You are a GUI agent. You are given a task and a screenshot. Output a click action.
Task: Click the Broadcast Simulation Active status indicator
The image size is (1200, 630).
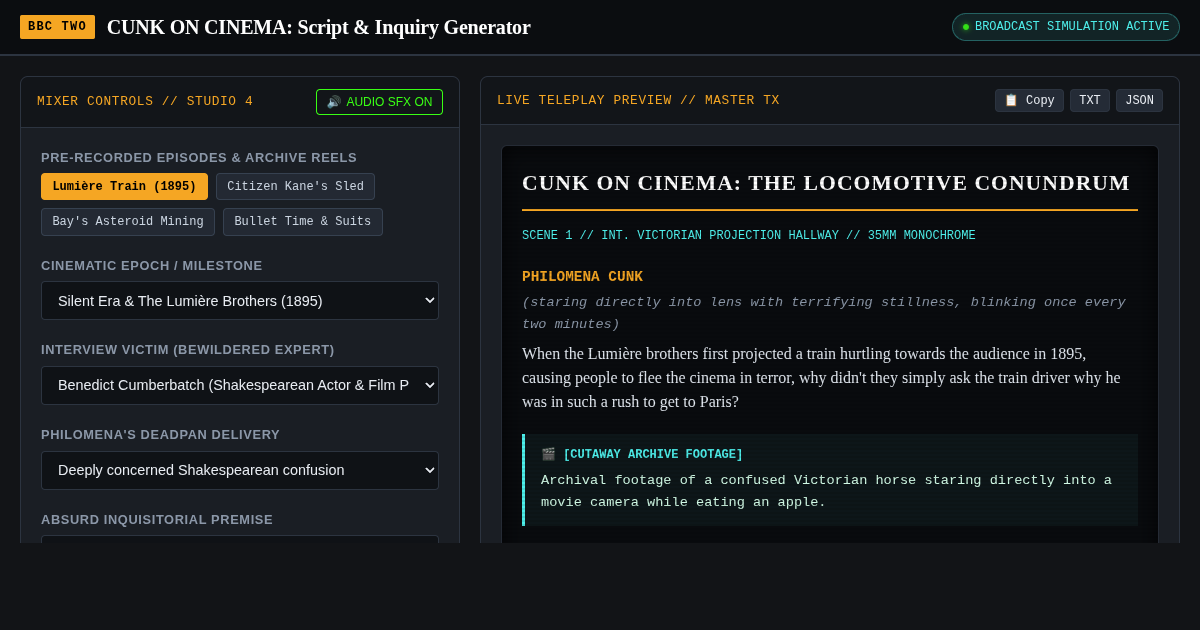tap(1066, 27)
